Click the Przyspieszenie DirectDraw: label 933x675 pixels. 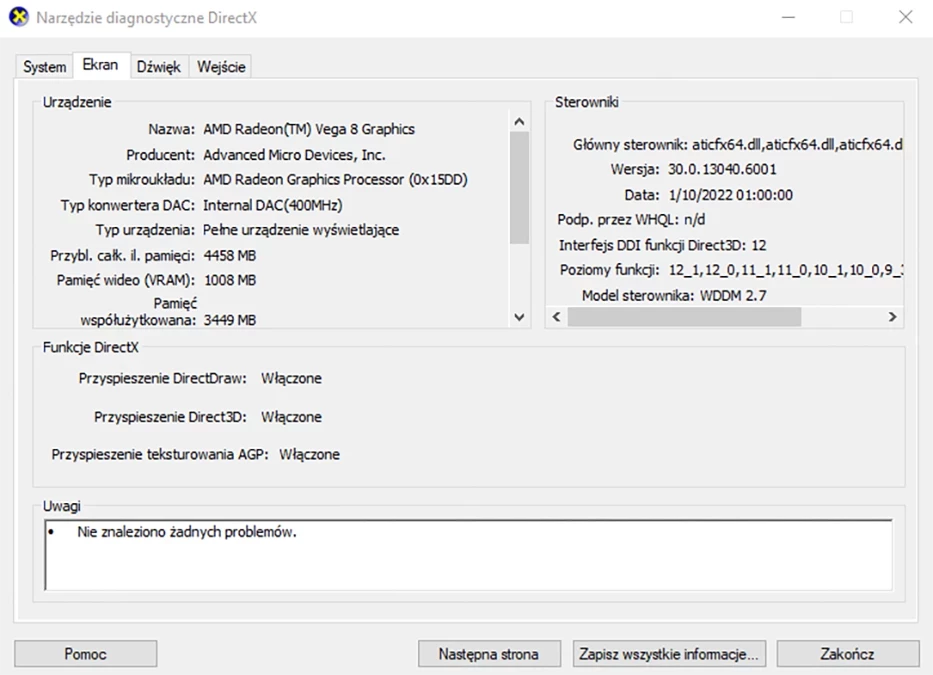pos(162,379)
